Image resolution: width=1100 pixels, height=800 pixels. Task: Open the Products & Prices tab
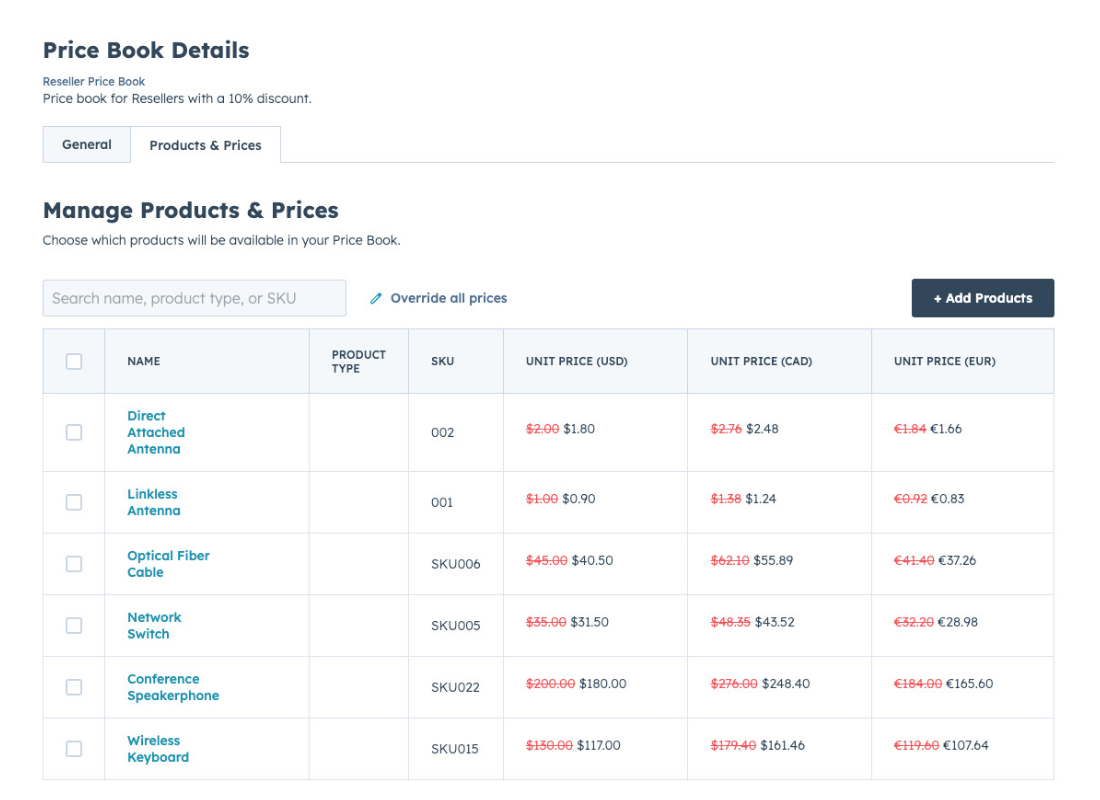(x=205, y=145)
